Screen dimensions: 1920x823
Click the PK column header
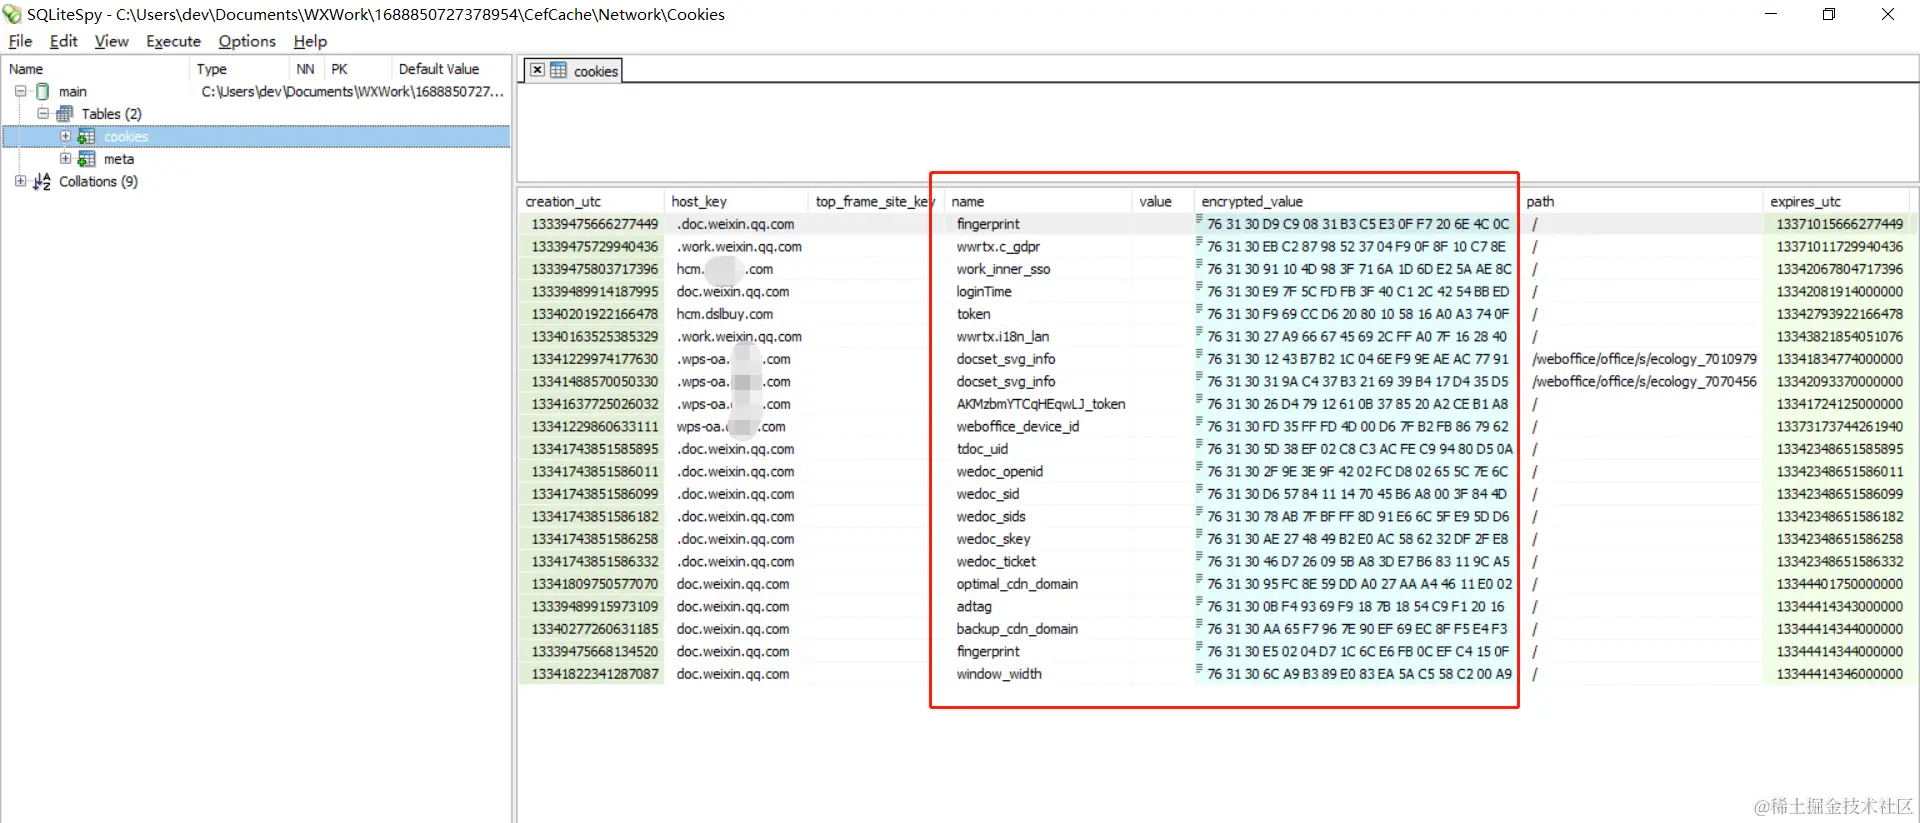pos(356,69)
